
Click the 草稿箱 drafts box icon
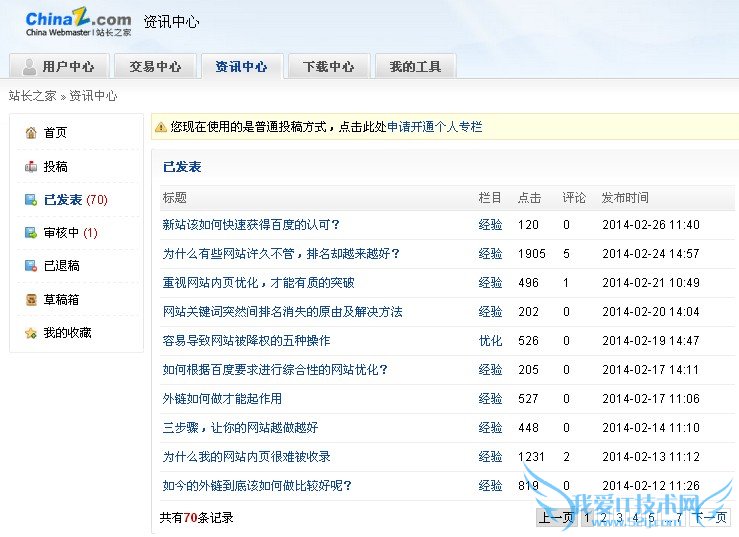pyautogui.click(x=31, y=300)
